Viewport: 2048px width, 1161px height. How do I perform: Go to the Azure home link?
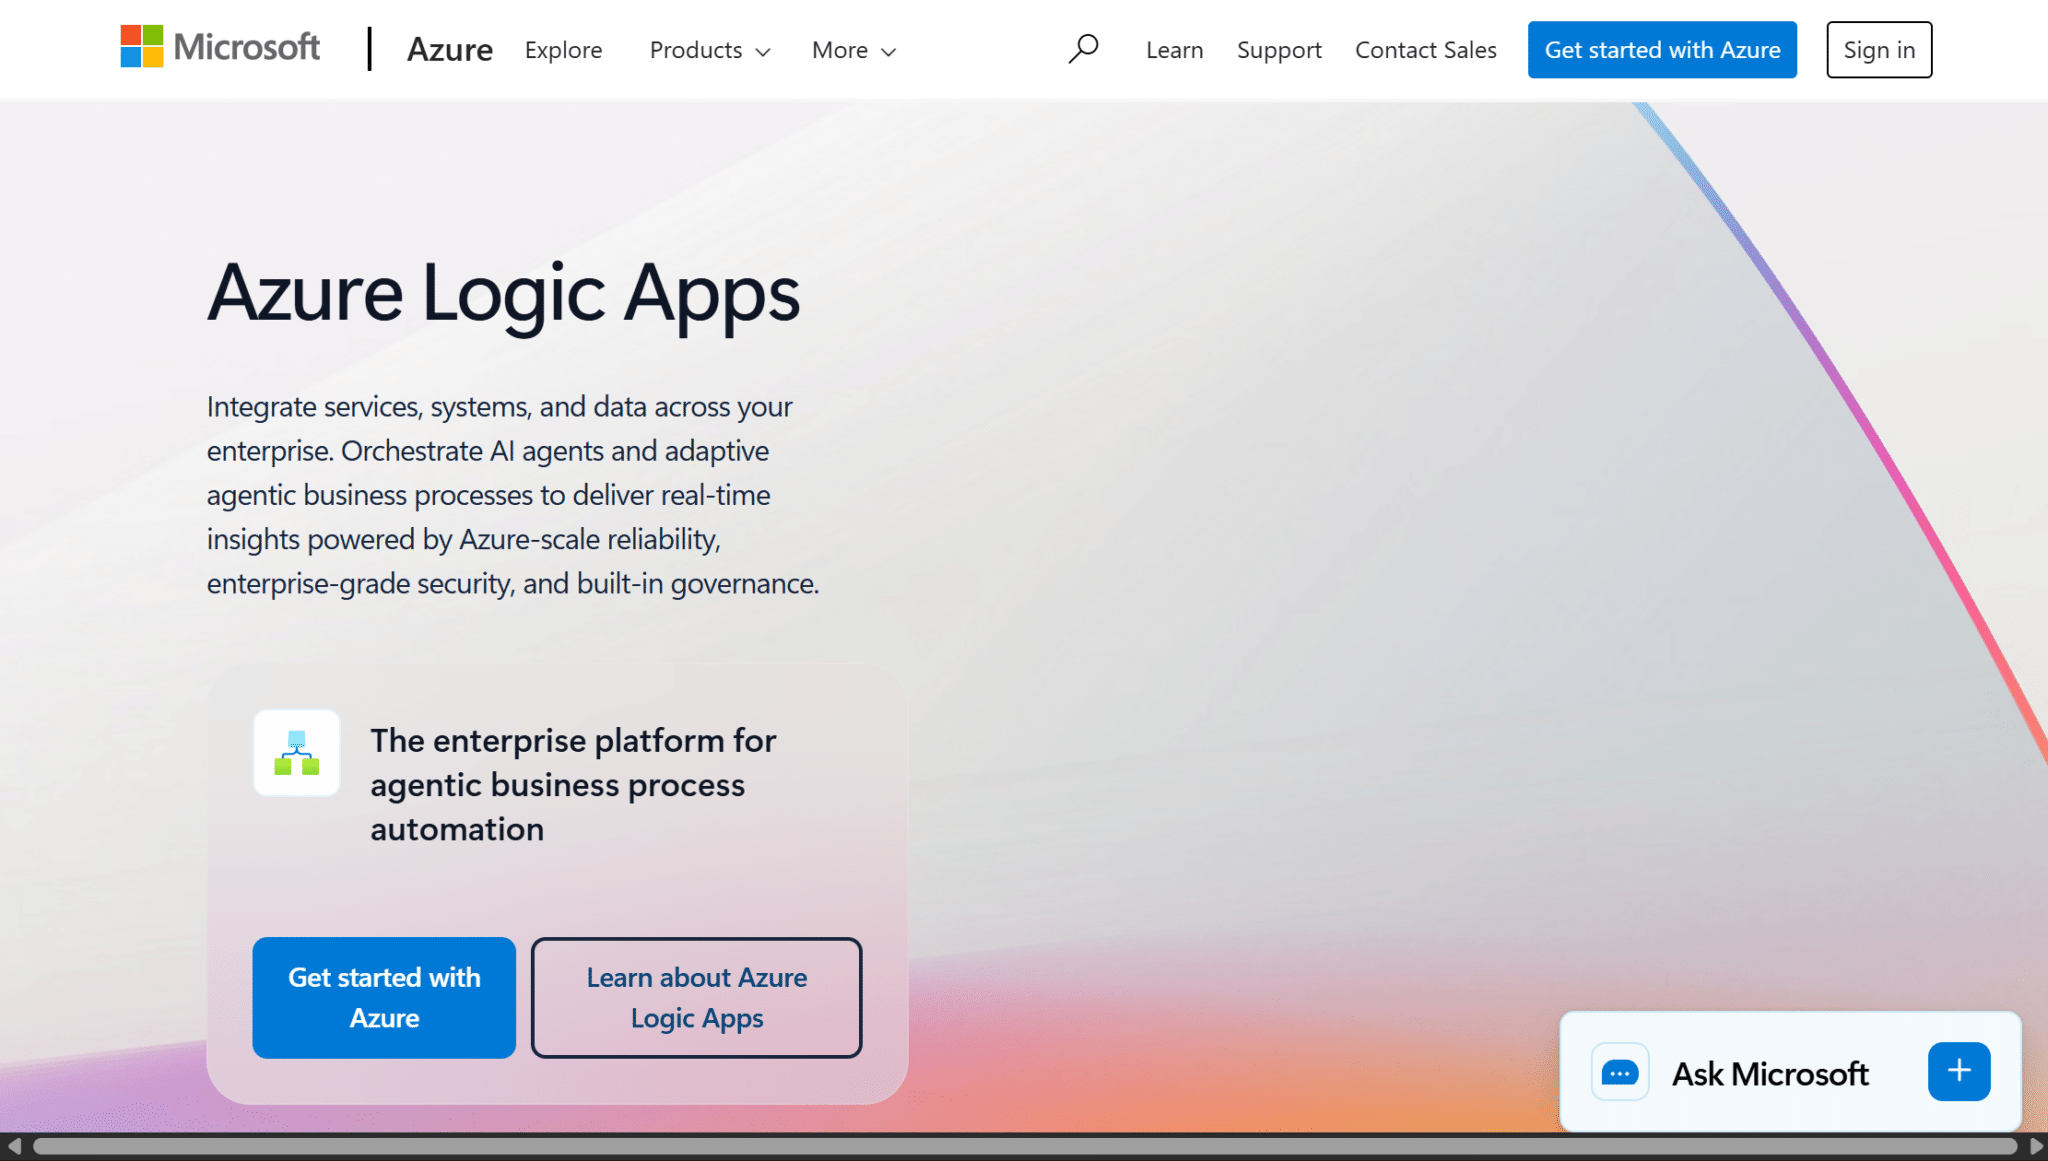tap(450, 49)
